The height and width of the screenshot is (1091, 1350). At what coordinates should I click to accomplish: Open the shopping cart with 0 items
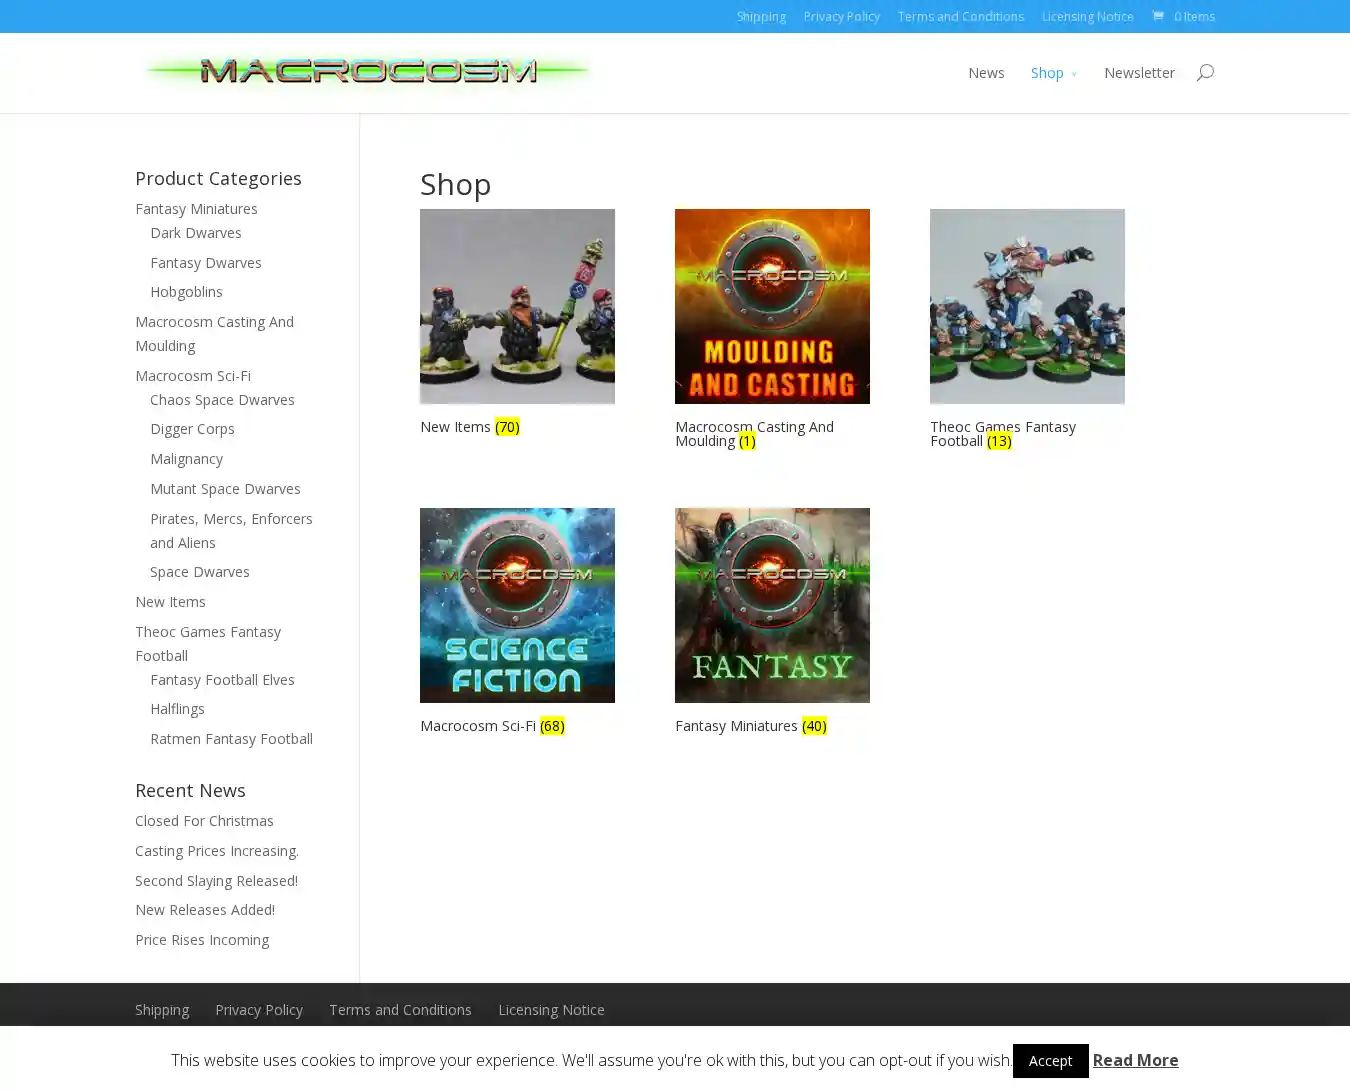coord(1183,16)
